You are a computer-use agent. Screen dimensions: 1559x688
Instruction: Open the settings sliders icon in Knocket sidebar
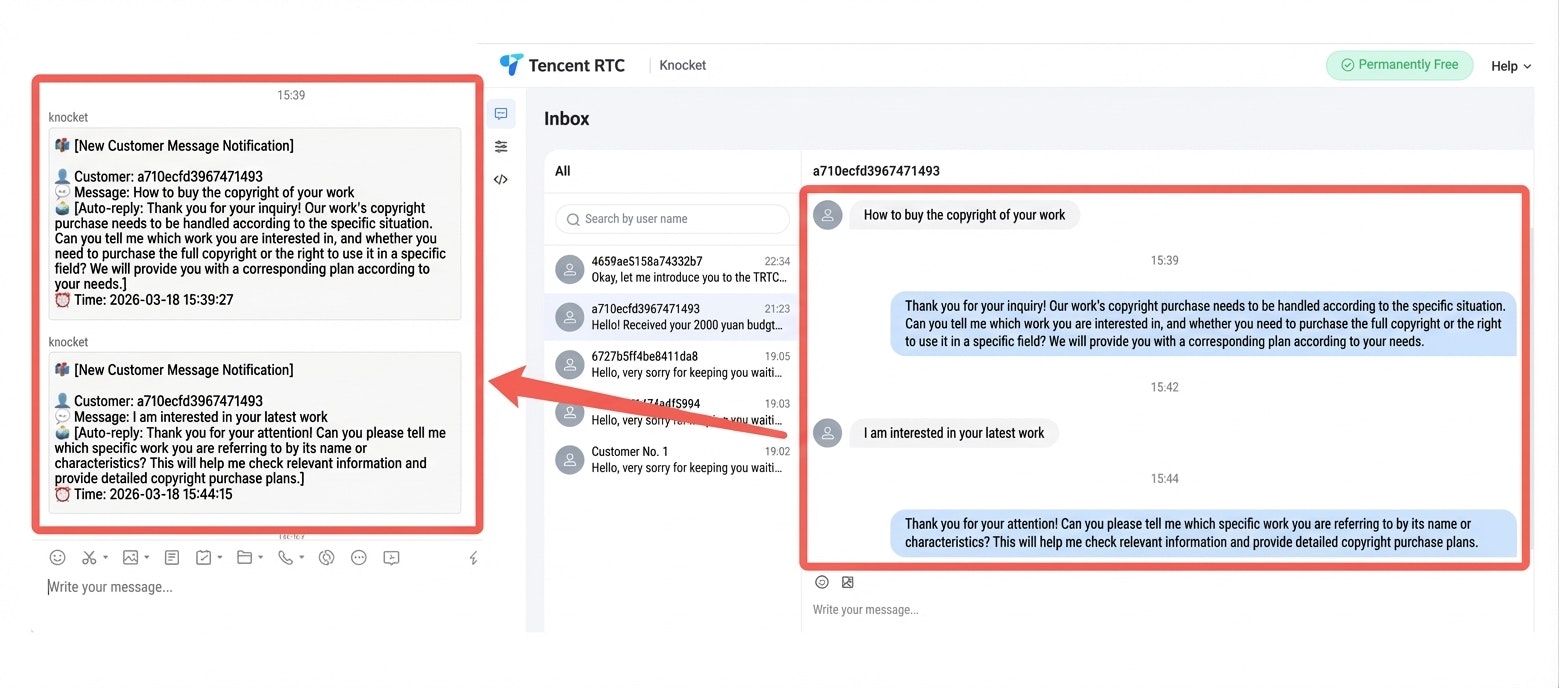tap(501, 146)
